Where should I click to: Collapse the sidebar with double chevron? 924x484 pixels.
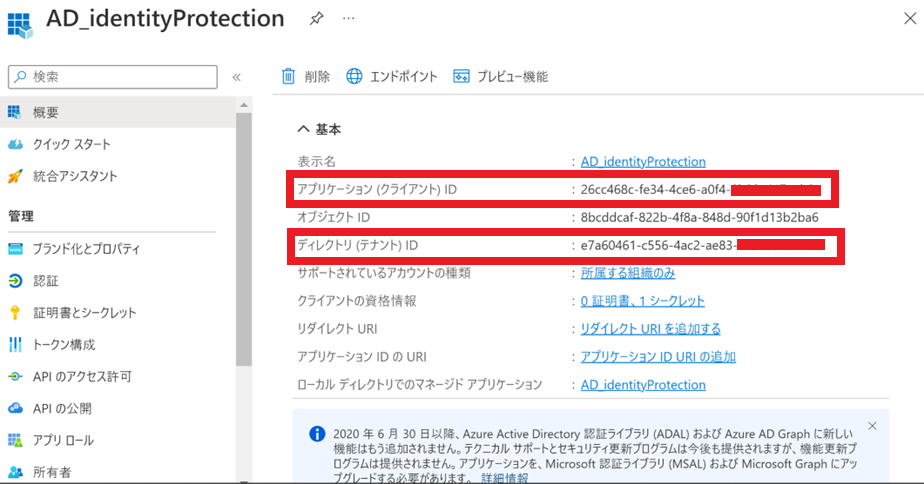tap(236, 77)
